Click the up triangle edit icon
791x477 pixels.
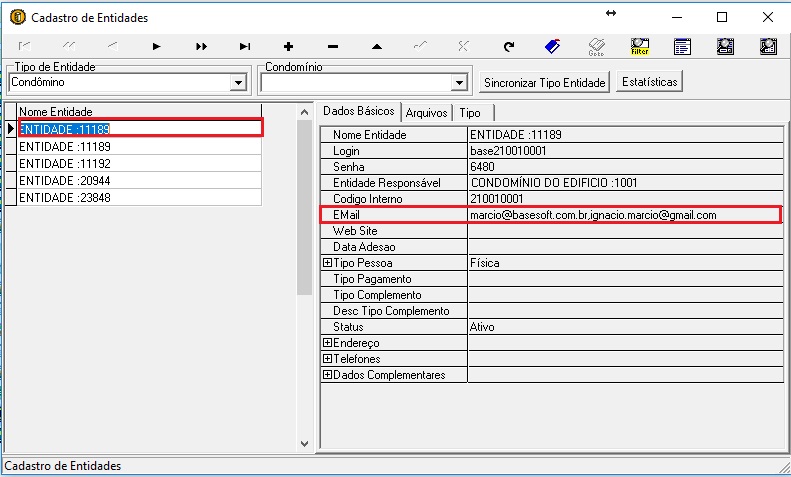click(x=377, y=46)
